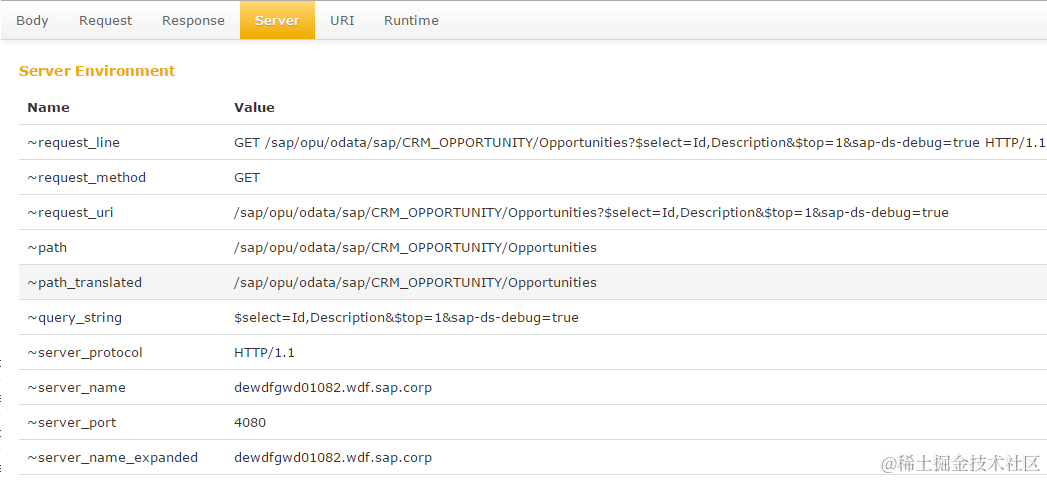Select the ~server_port name cell
1047x480 pixels.
71,423
